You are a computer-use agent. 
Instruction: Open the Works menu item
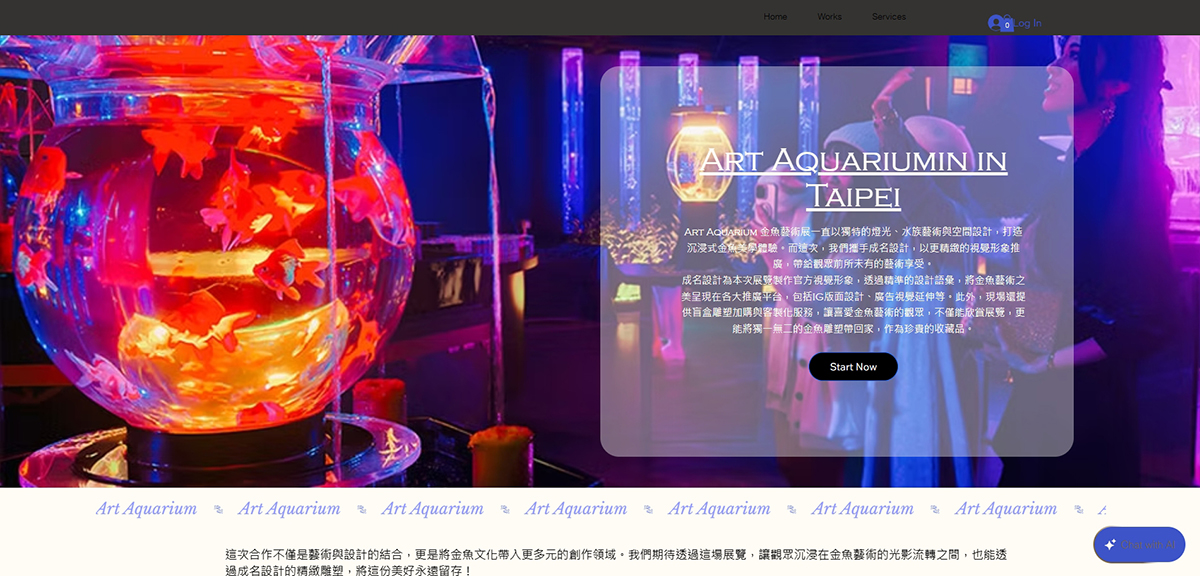(829, 17)
